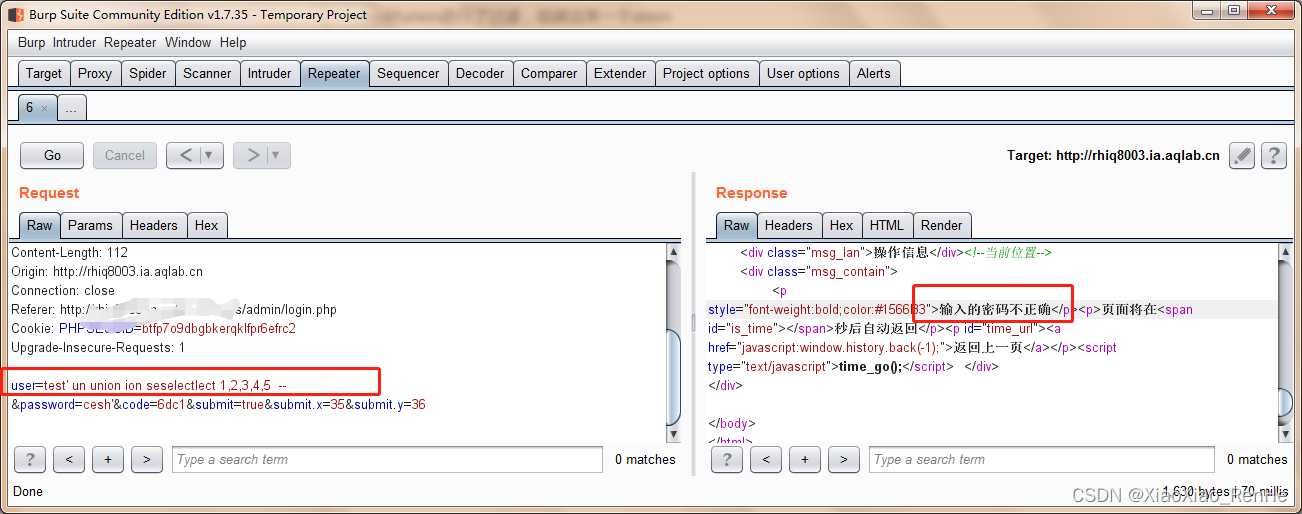Close Repeater tab 6 with the x
Image resolution: width=1302 pixels, height=514 pixels.
[44, 108]
